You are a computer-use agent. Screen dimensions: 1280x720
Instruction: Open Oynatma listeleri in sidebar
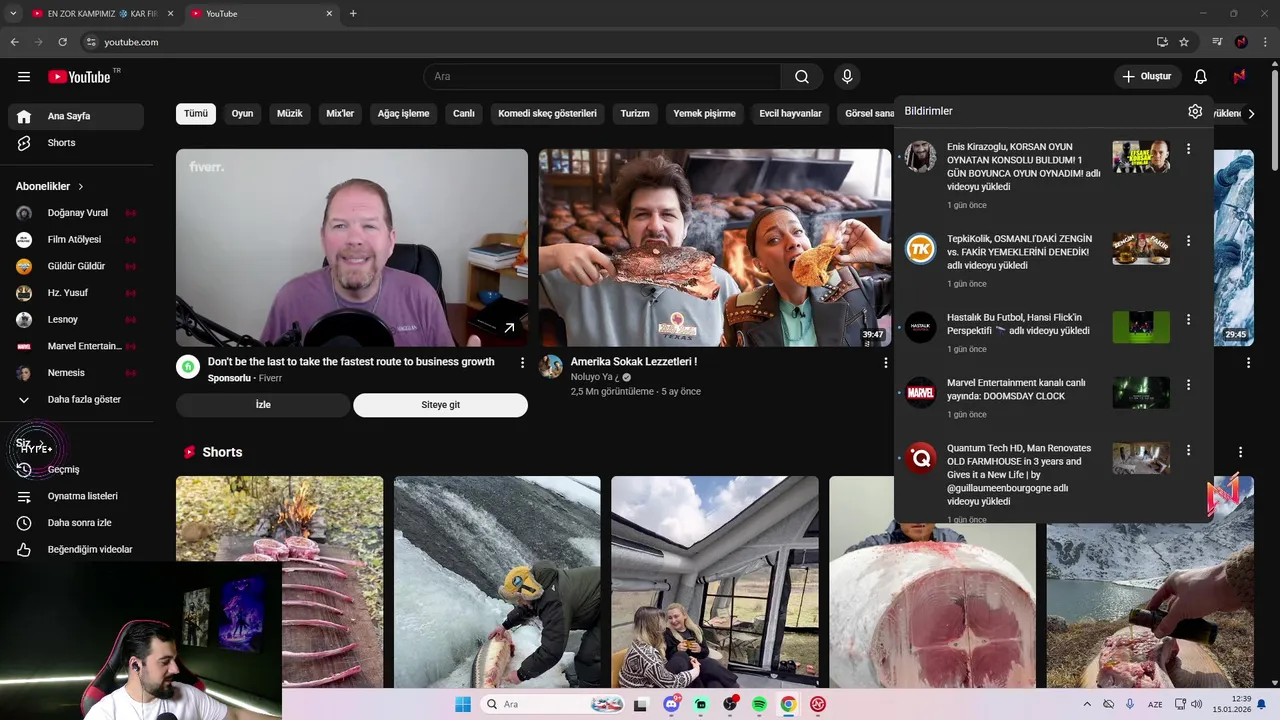pyautogui.click(x=76, y=496)
